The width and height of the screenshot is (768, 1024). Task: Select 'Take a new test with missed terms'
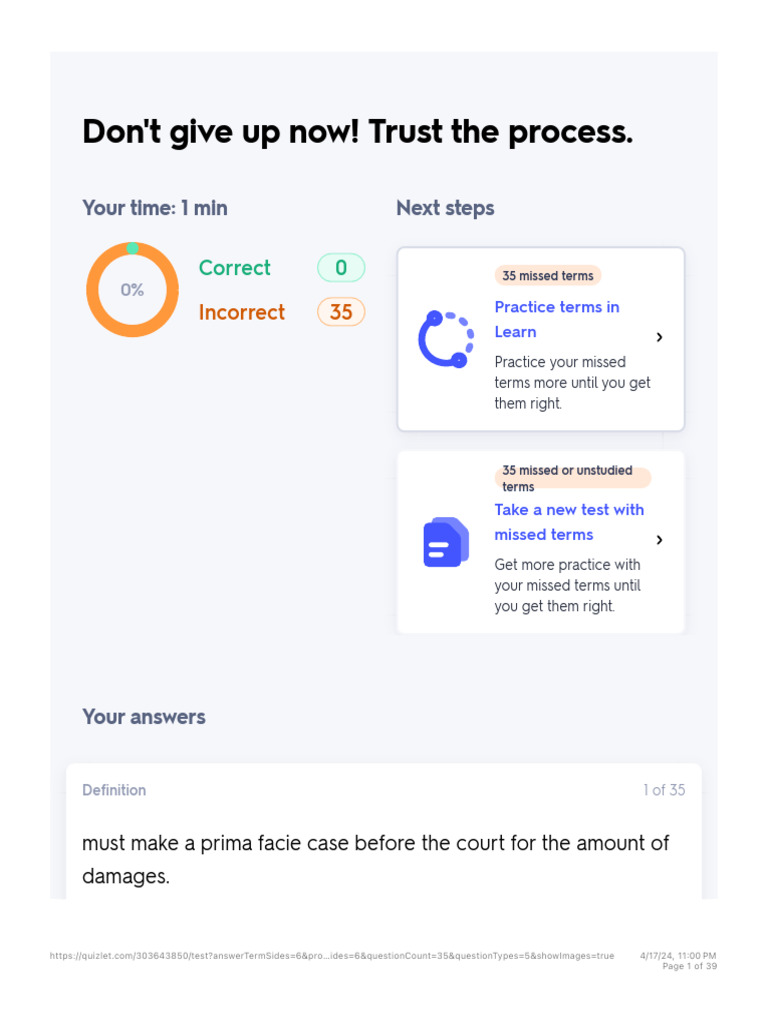tap(569, 522)
